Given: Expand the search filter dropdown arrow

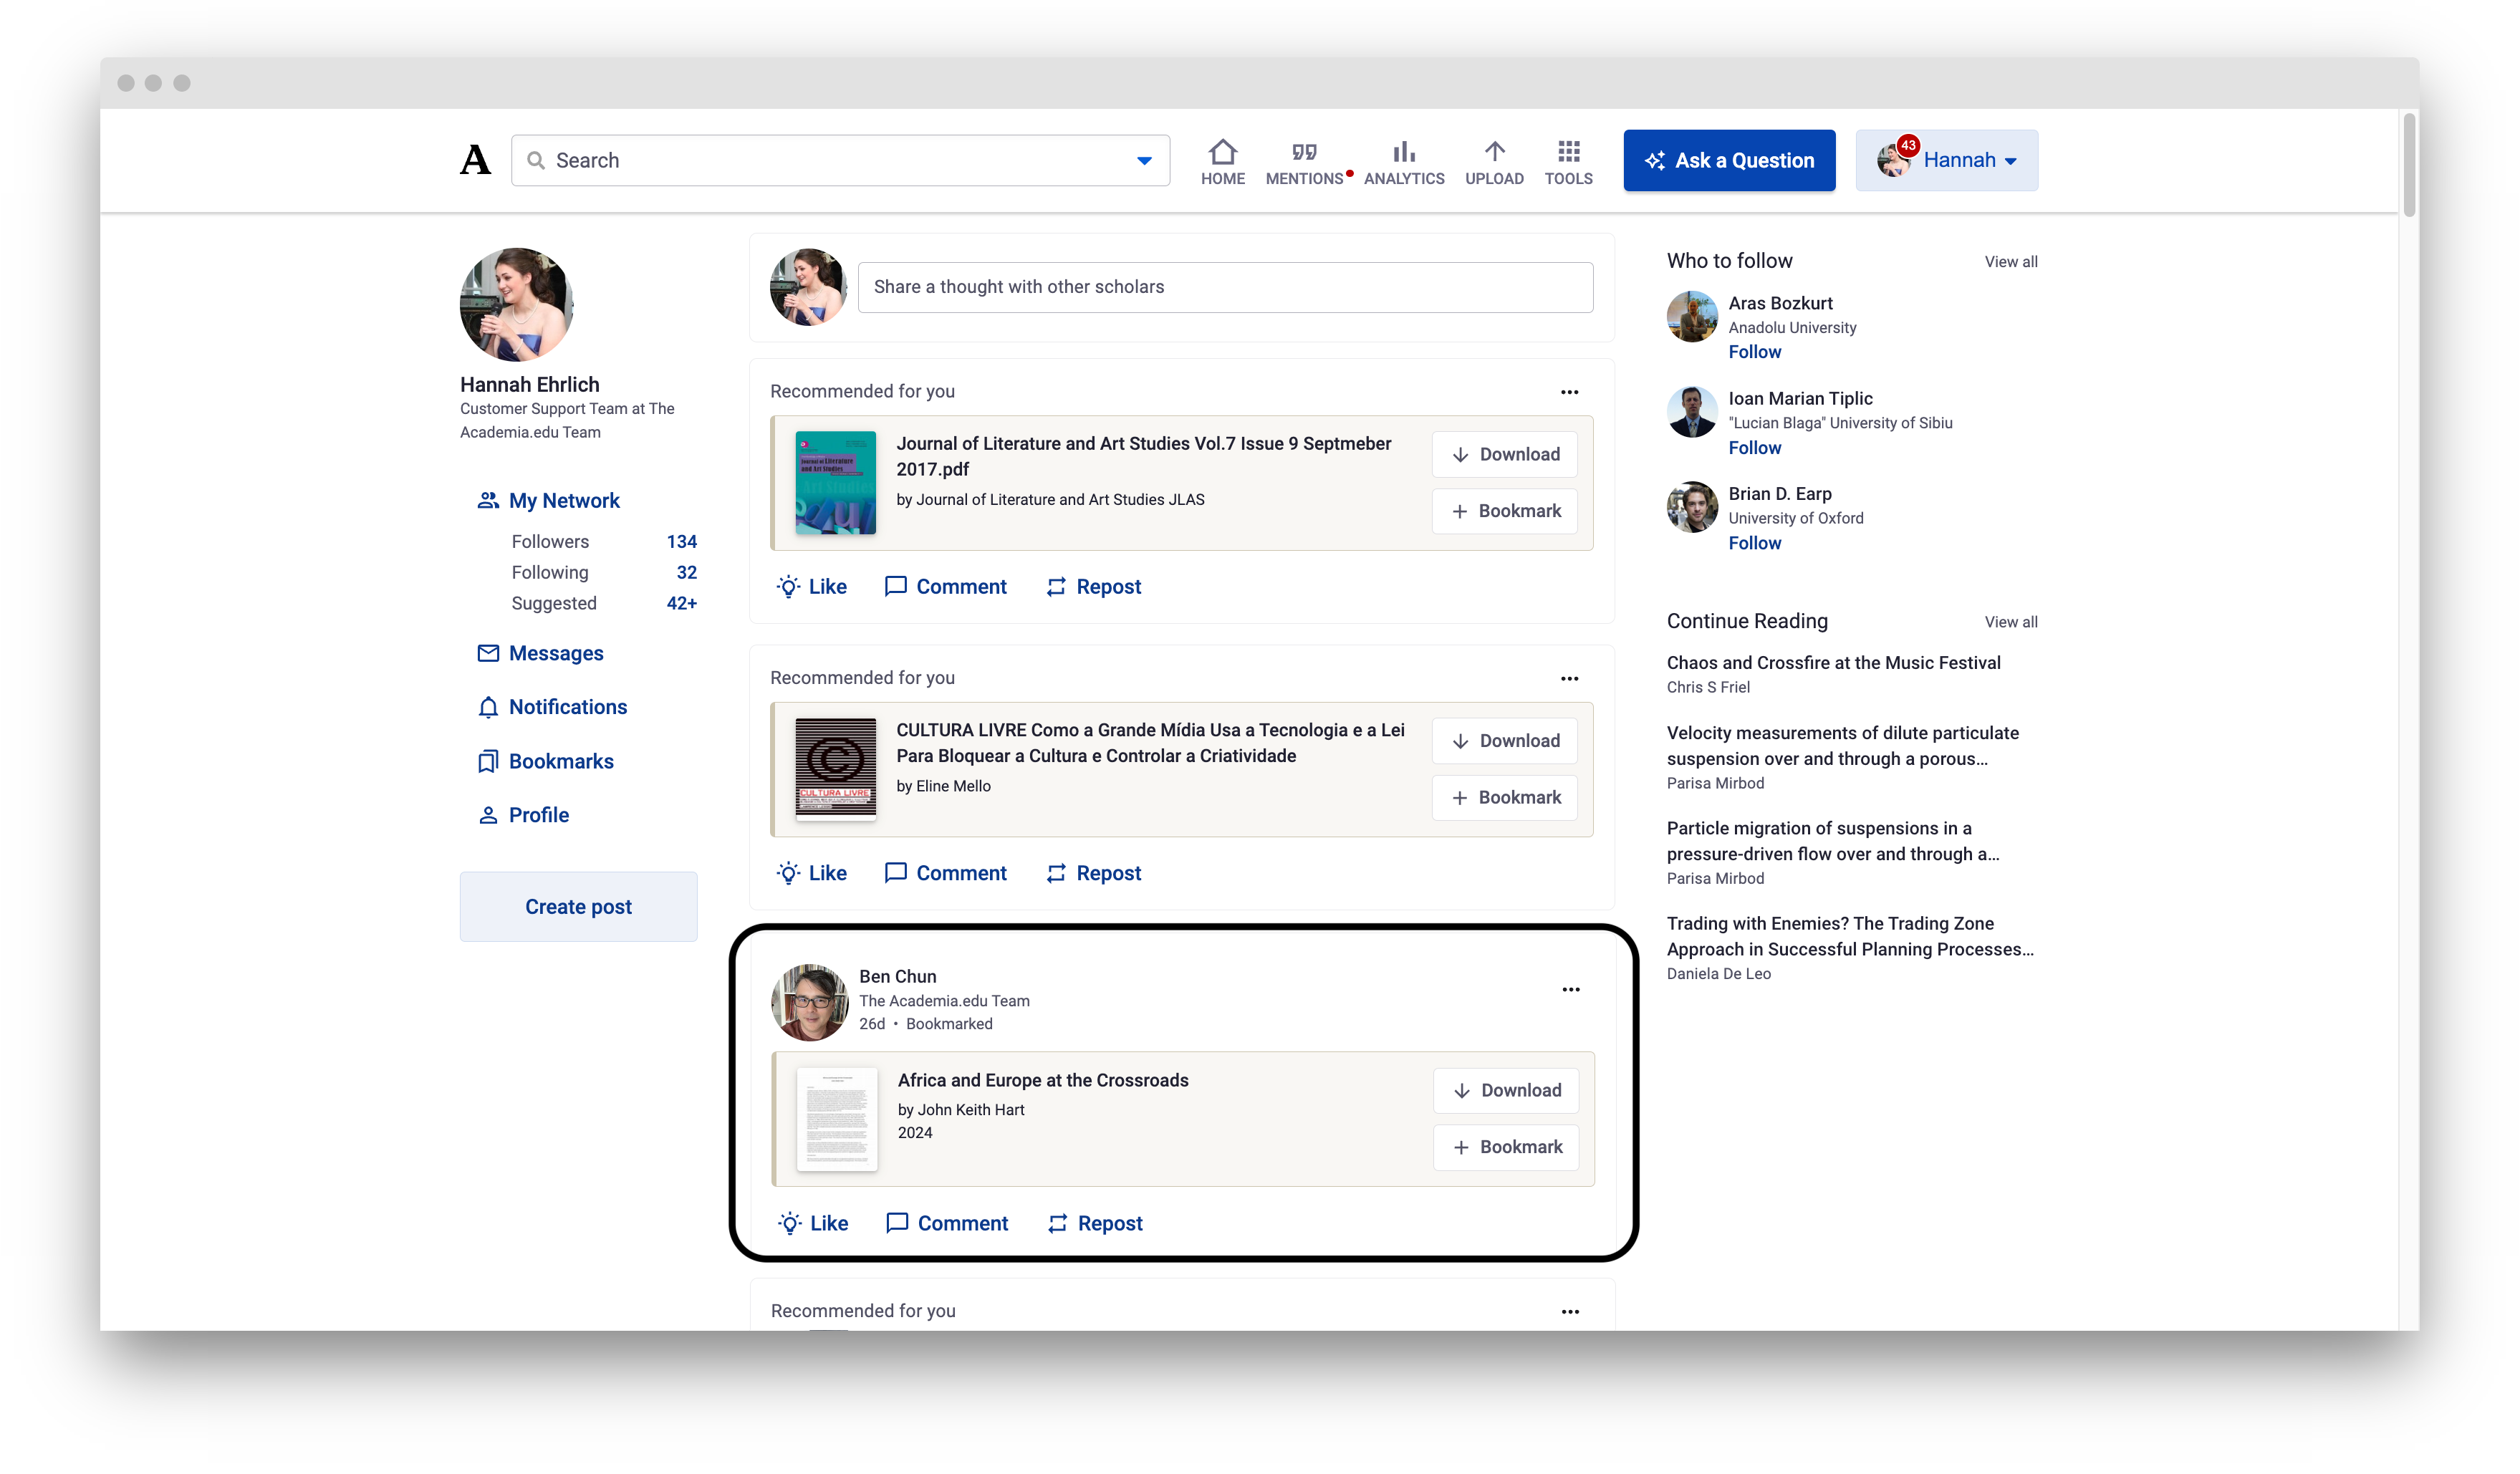Looking at the screenshot, I should pyautogui.click(x=1144, y=161).
